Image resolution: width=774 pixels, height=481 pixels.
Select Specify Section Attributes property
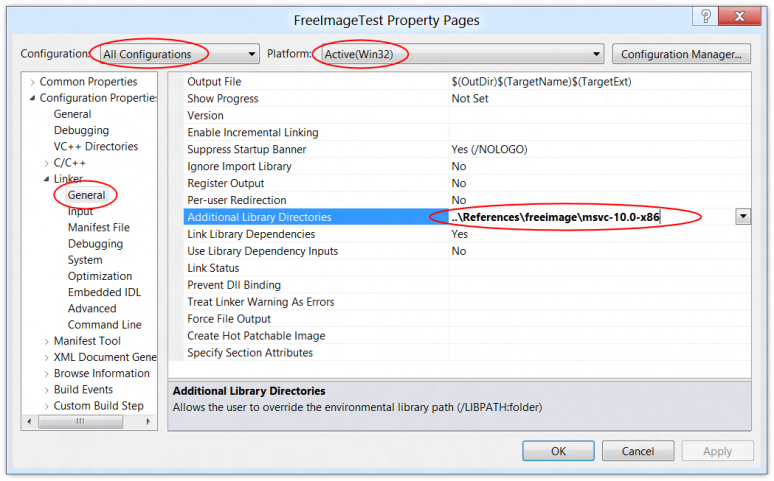pos(467,353)
